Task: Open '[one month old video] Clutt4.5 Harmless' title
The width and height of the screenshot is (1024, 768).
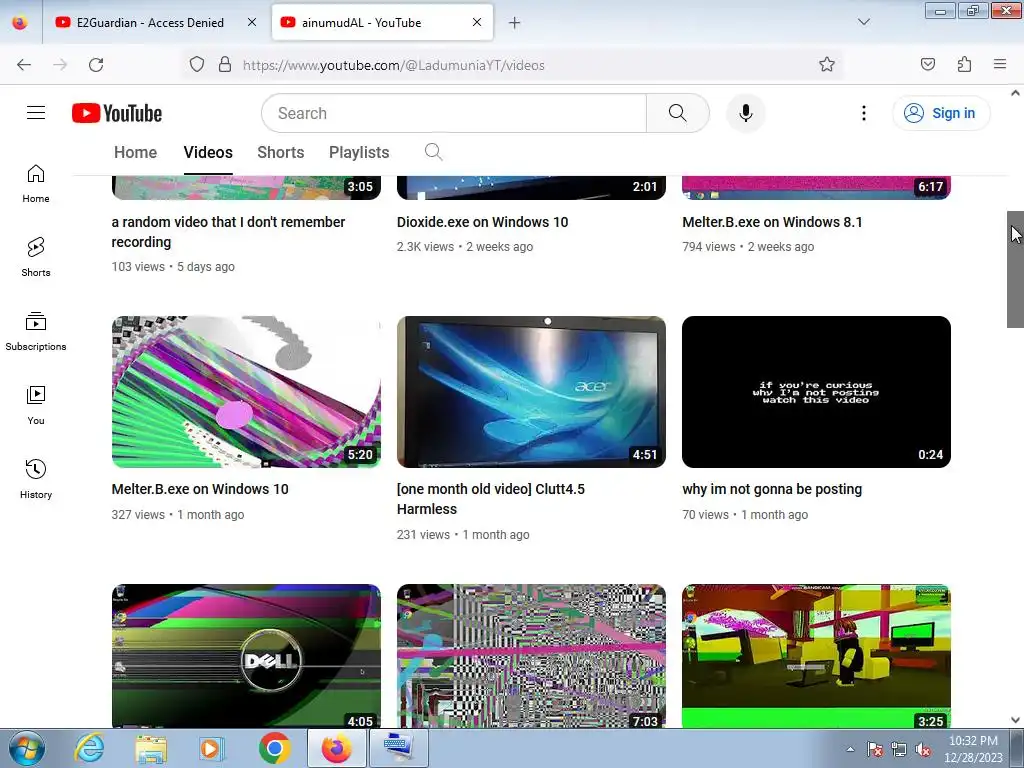Action: (x=490, y=499)
